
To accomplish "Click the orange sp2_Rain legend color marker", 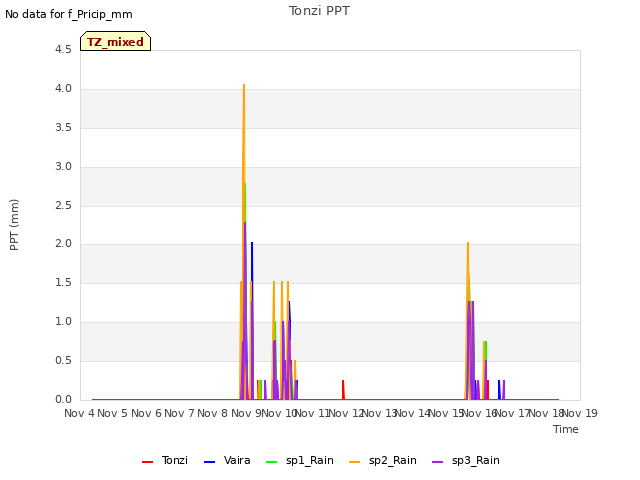I will tap(355, 462).
